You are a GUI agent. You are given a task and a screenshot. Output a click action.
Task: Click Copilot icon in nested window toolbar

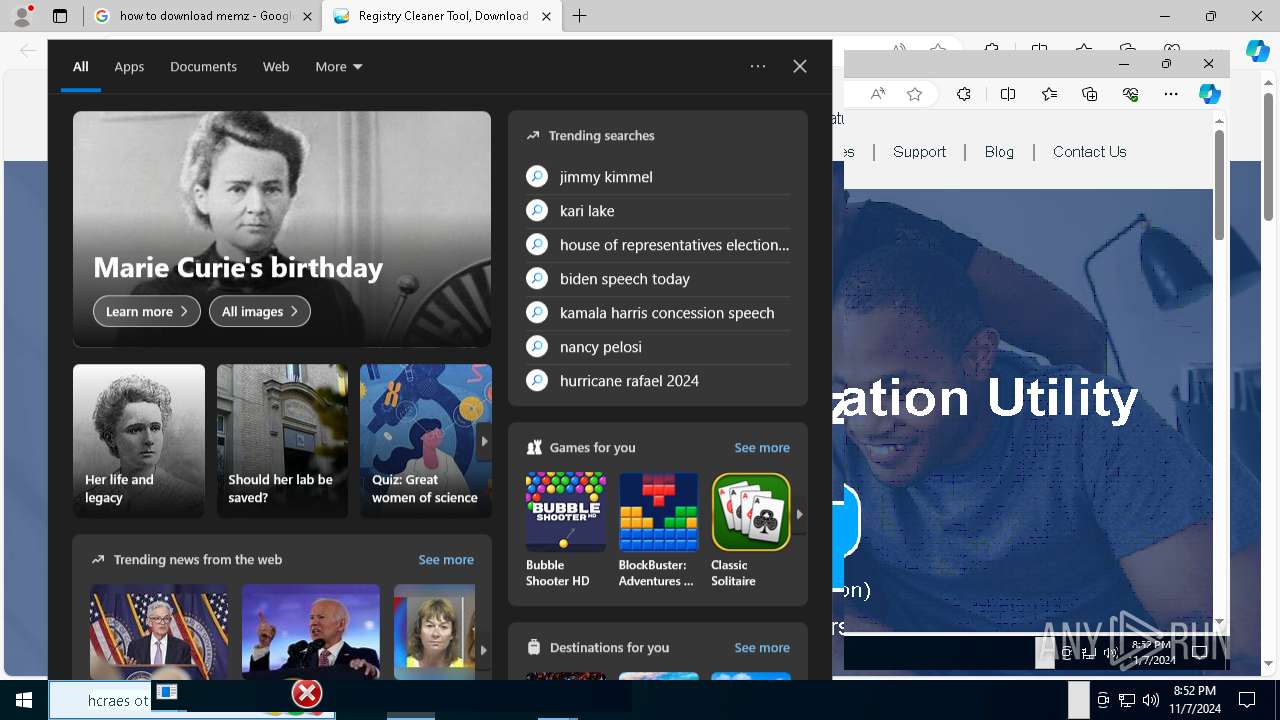click(1210, 94)
